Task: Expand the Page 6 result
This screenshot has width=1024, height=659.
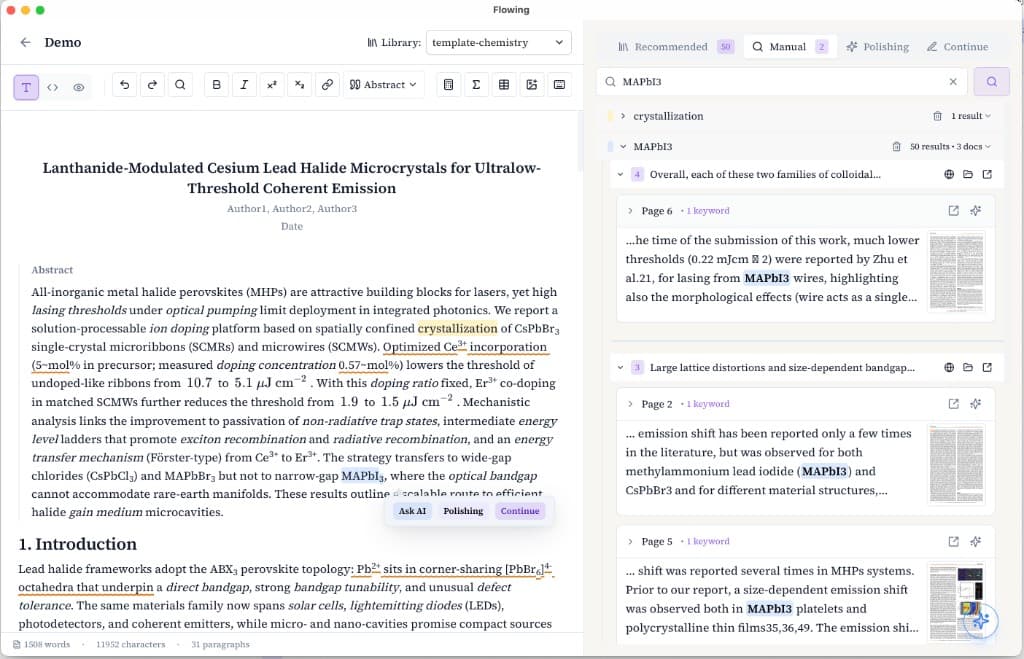Action: click(630, 211)
